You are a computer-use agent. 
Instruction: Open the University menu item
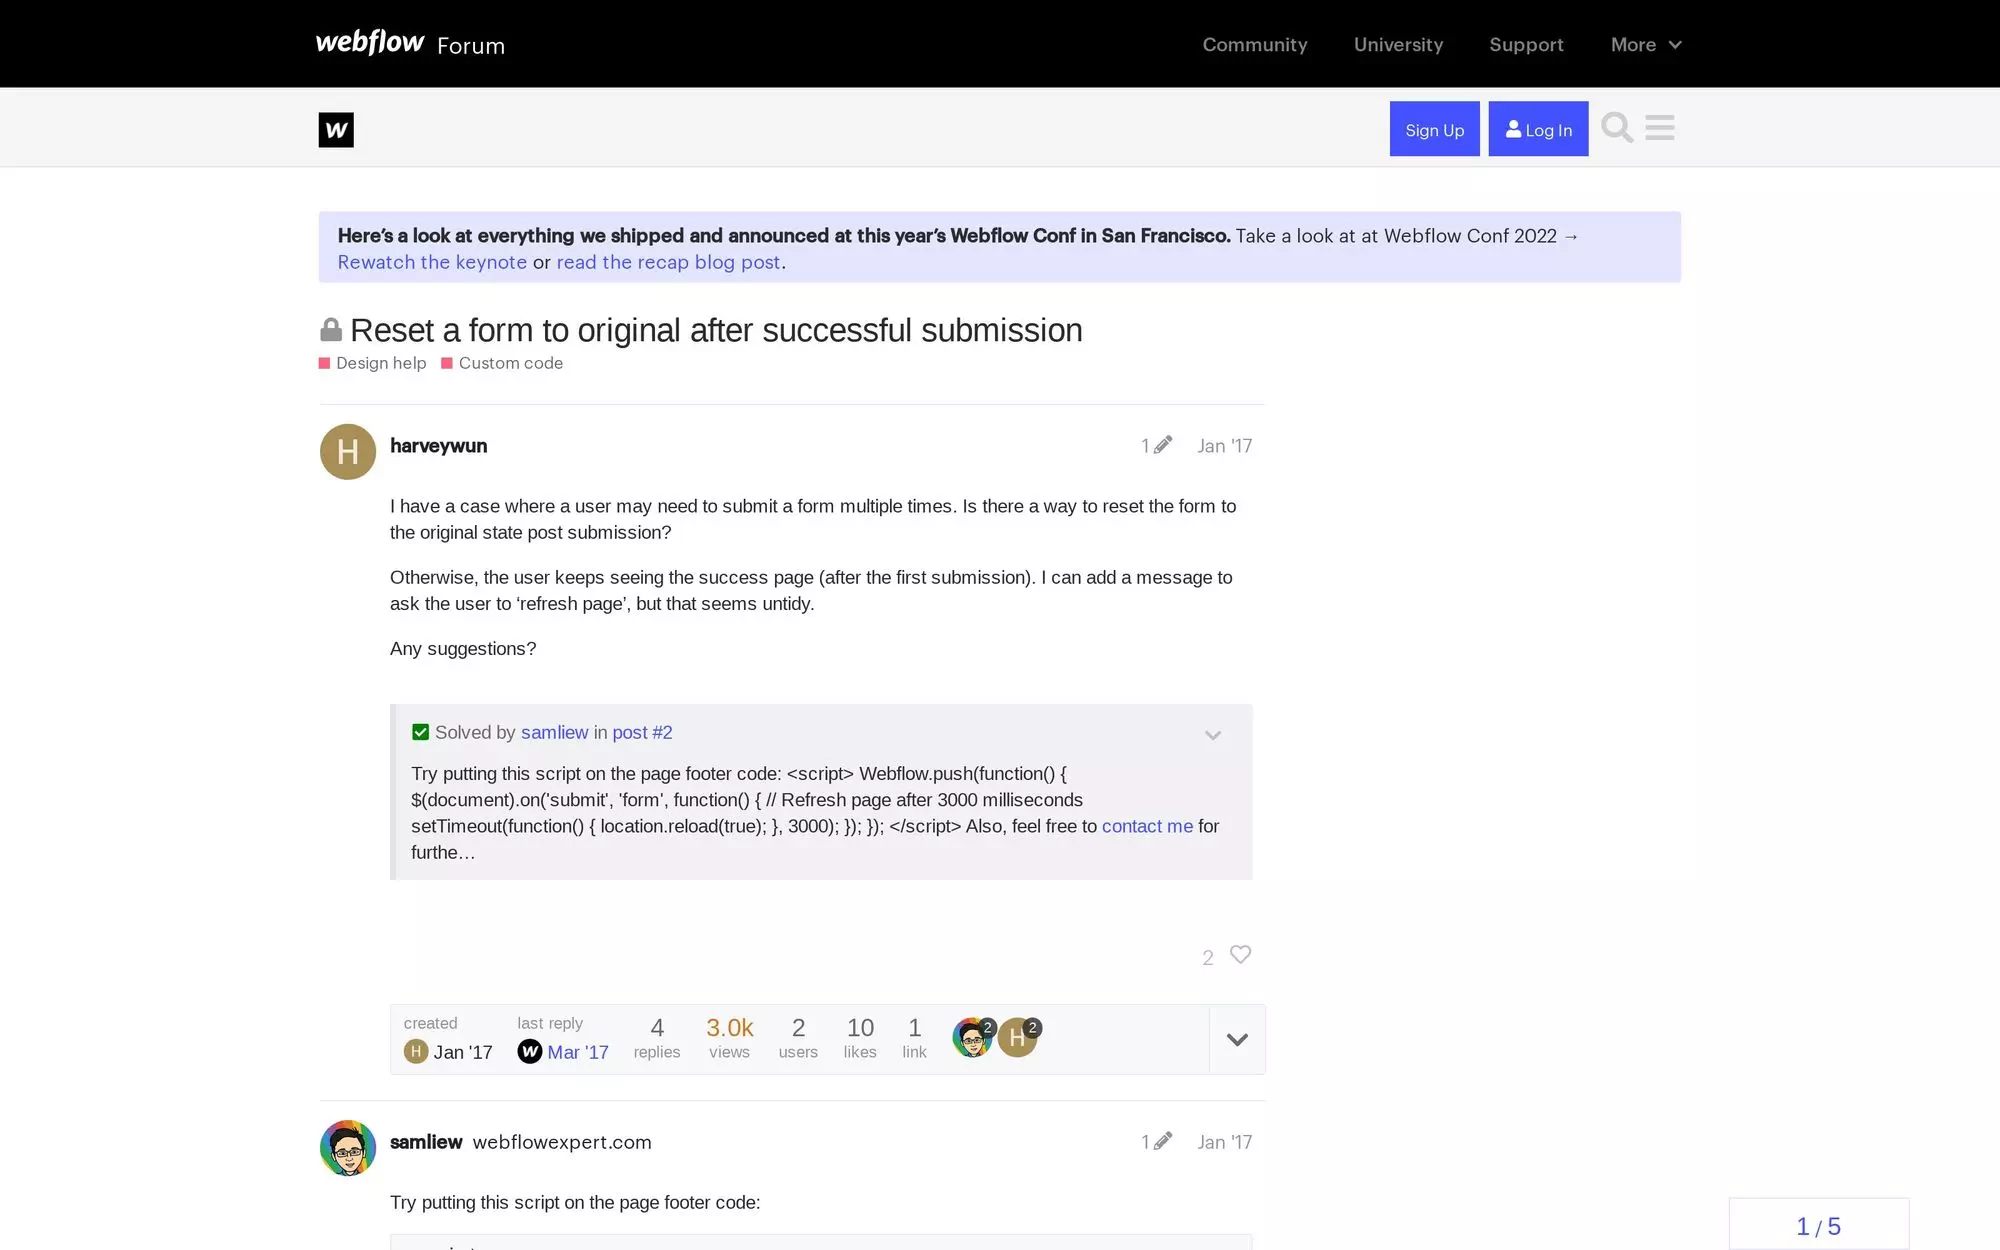[1398, 45]
